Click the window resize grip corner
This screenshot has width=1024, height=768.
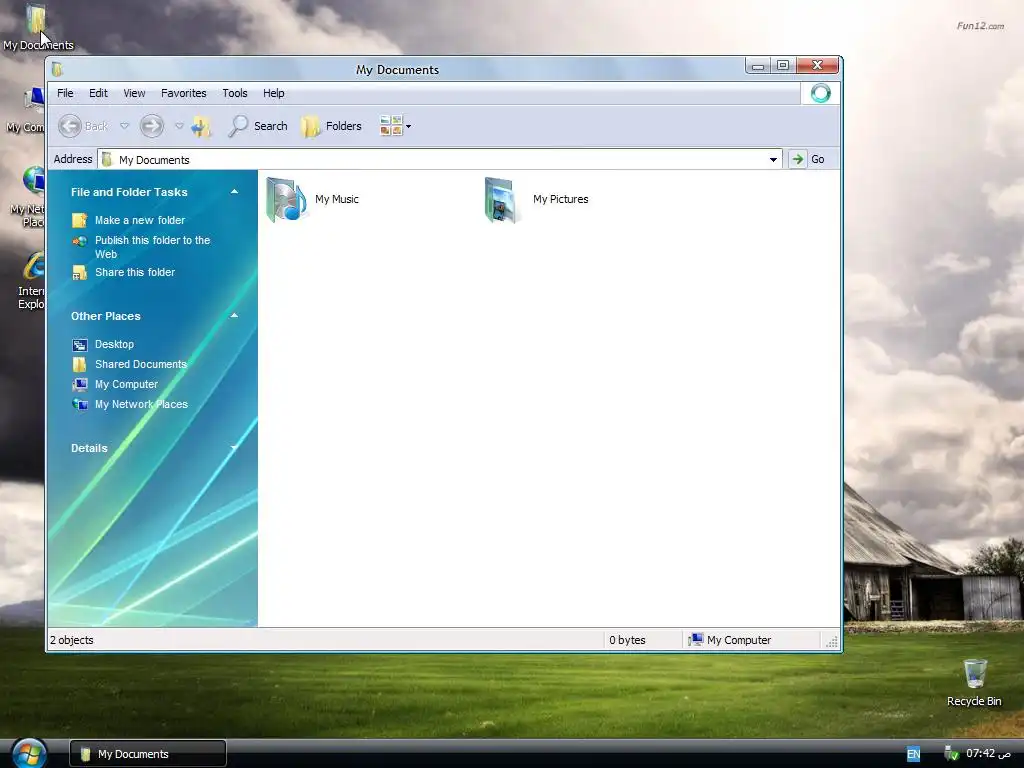coord(832,642)
